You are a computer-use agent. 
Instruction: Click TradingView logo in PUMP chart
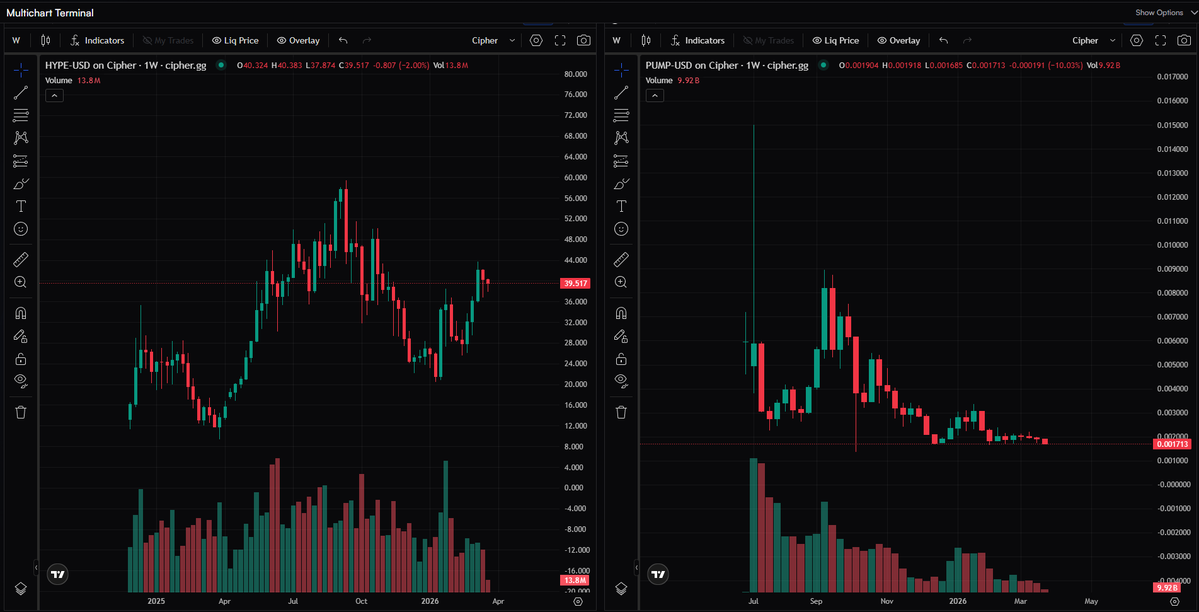[x=658, y=573]
